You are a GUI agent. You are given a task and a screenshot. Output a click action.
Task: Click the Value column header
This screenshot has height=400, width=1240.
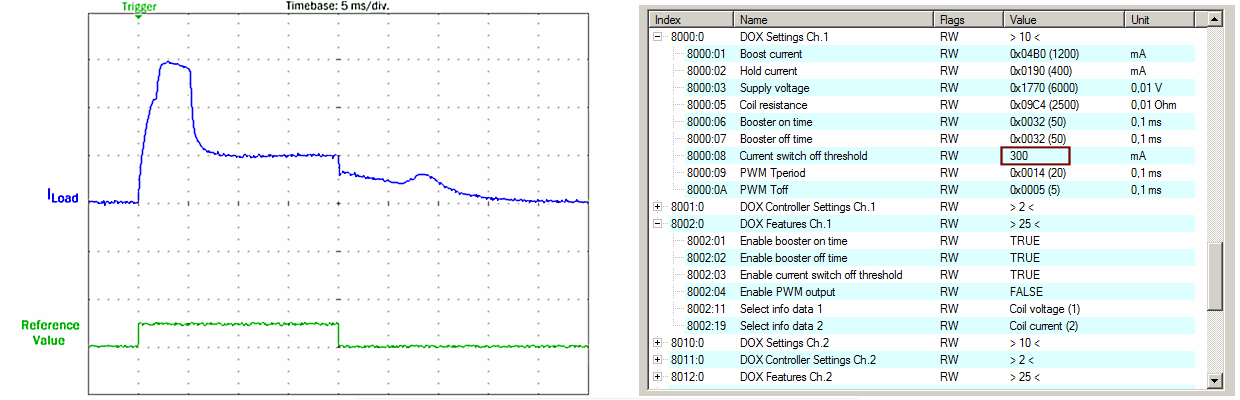pyautogui.click(x=1064, y=20)
